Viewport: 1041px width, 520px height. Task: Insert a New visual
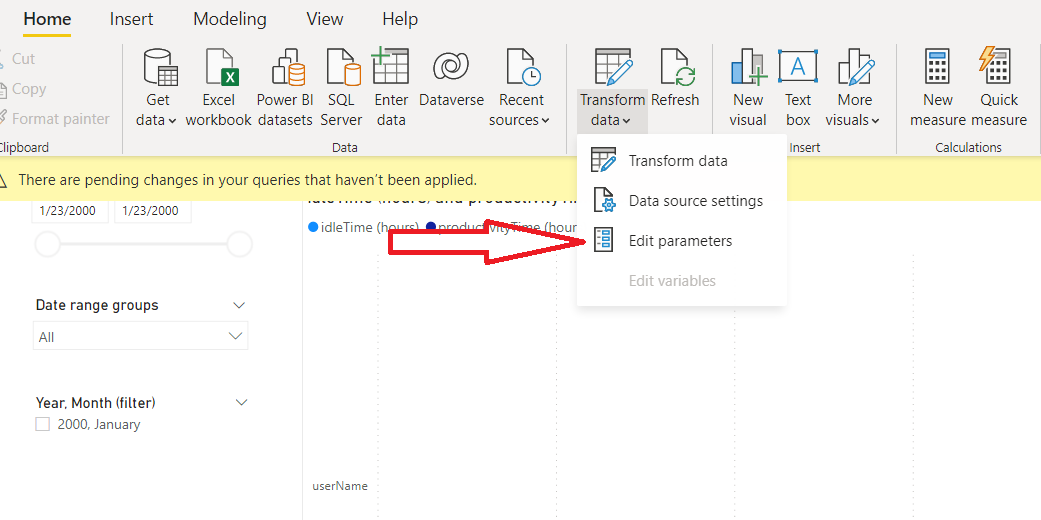pos(748,69)
